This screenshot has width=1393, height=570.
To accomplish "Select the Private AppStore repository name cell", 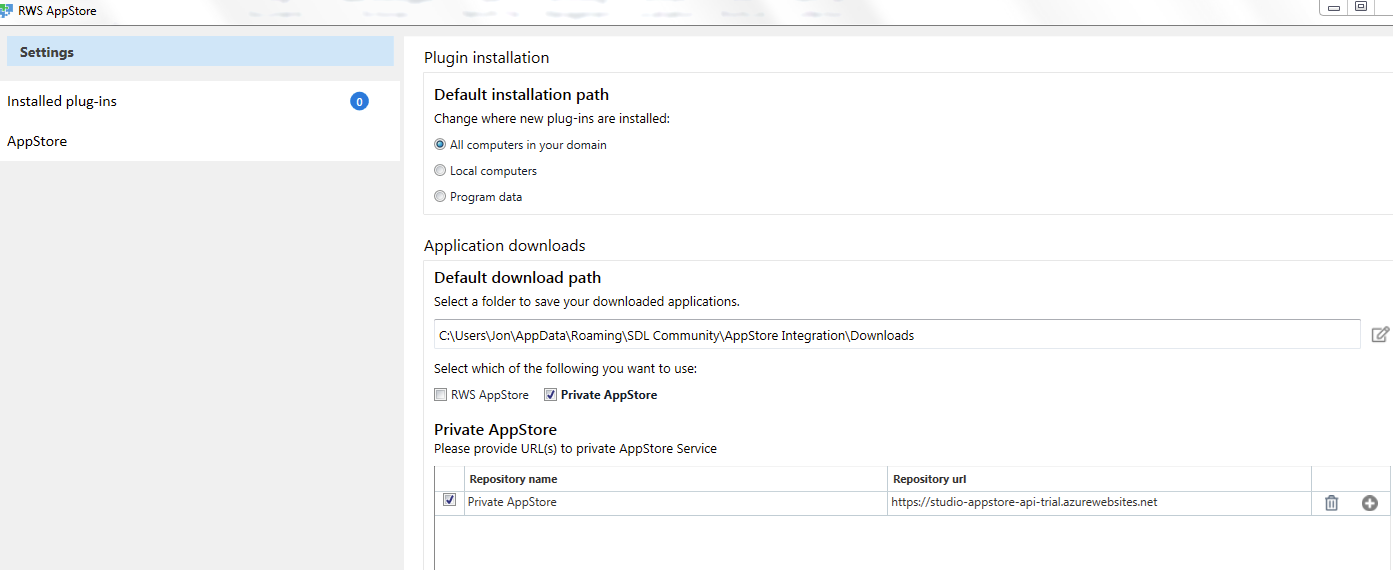I will coord(676,502).
